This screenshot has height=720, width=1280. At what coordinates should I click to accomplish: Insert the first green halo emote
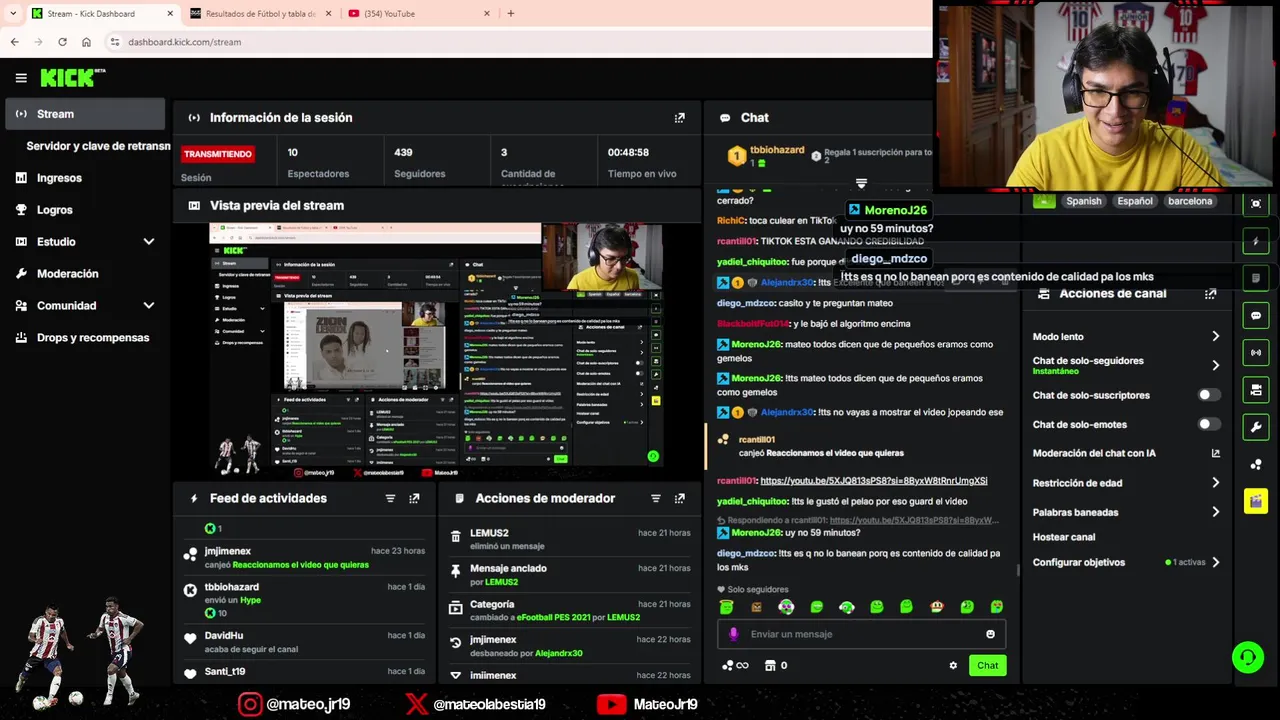[727, 607]
